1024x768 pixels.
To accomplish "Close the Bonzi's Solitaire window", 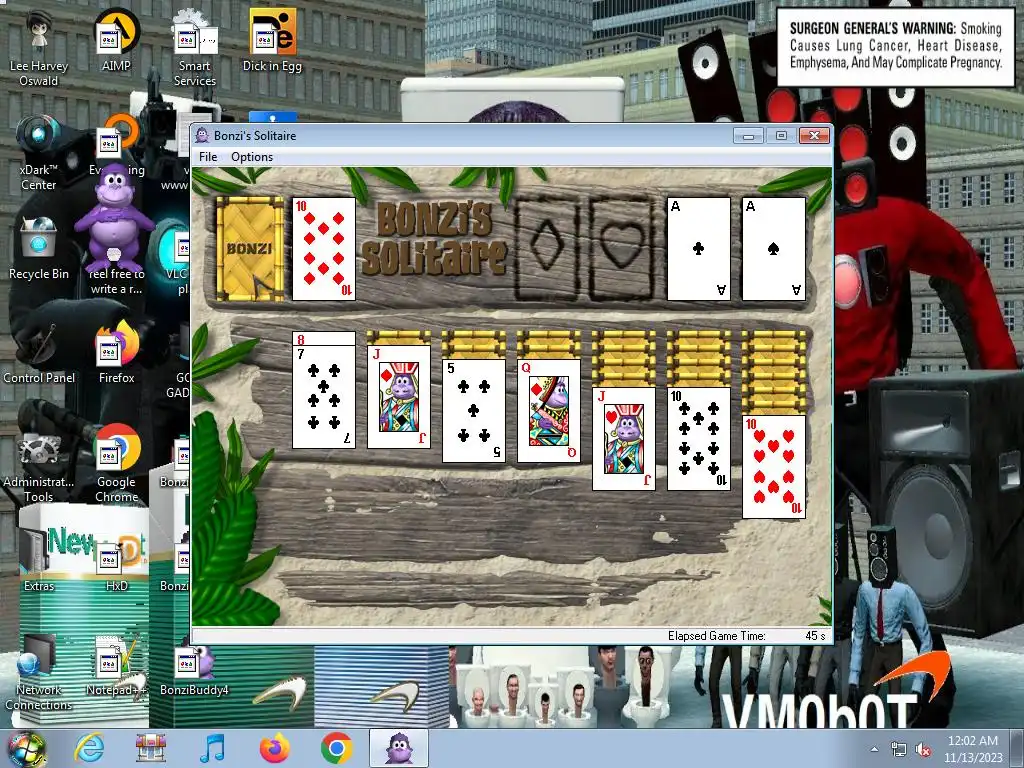I will point(814,136).
